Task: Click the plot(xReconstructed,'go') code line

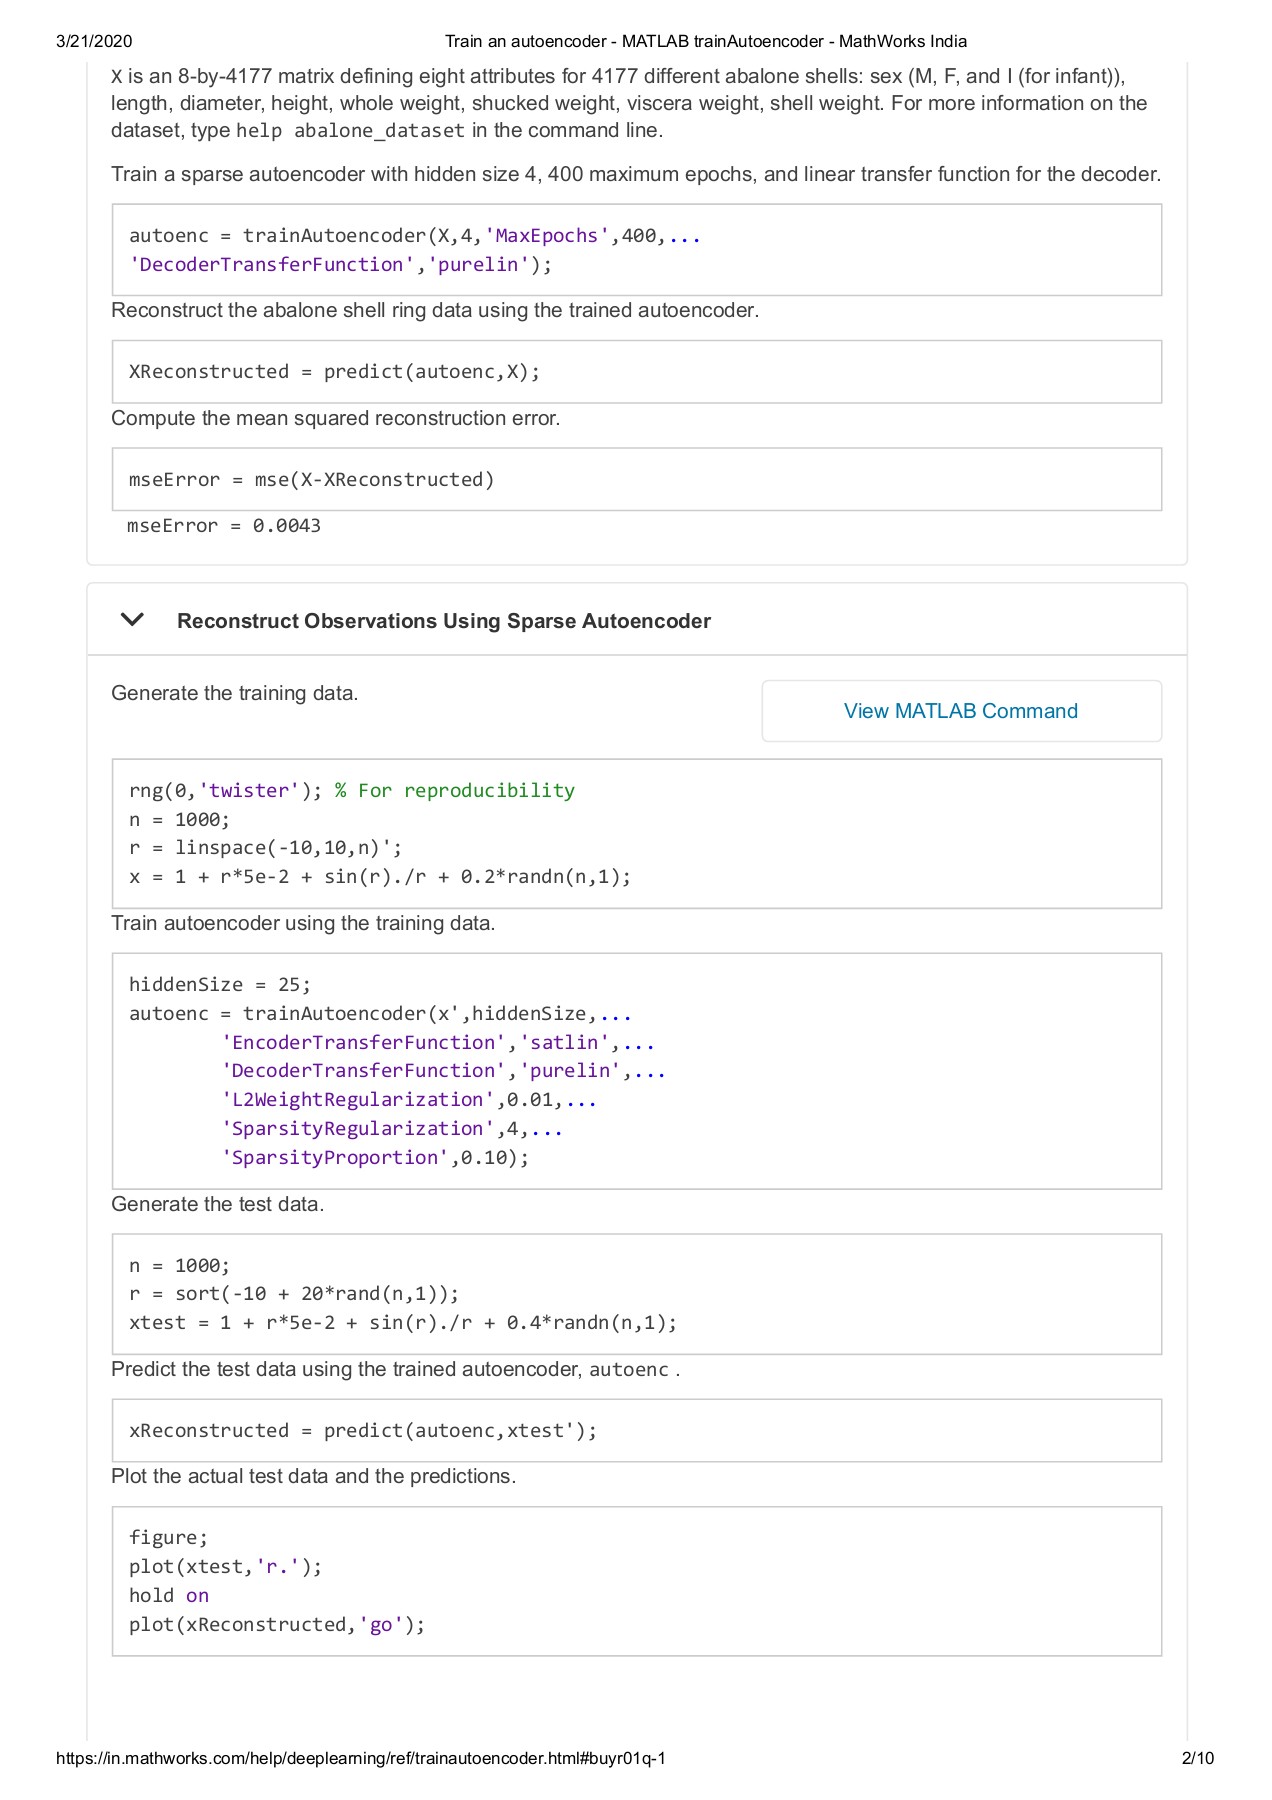Action: tap(277, 1625)
